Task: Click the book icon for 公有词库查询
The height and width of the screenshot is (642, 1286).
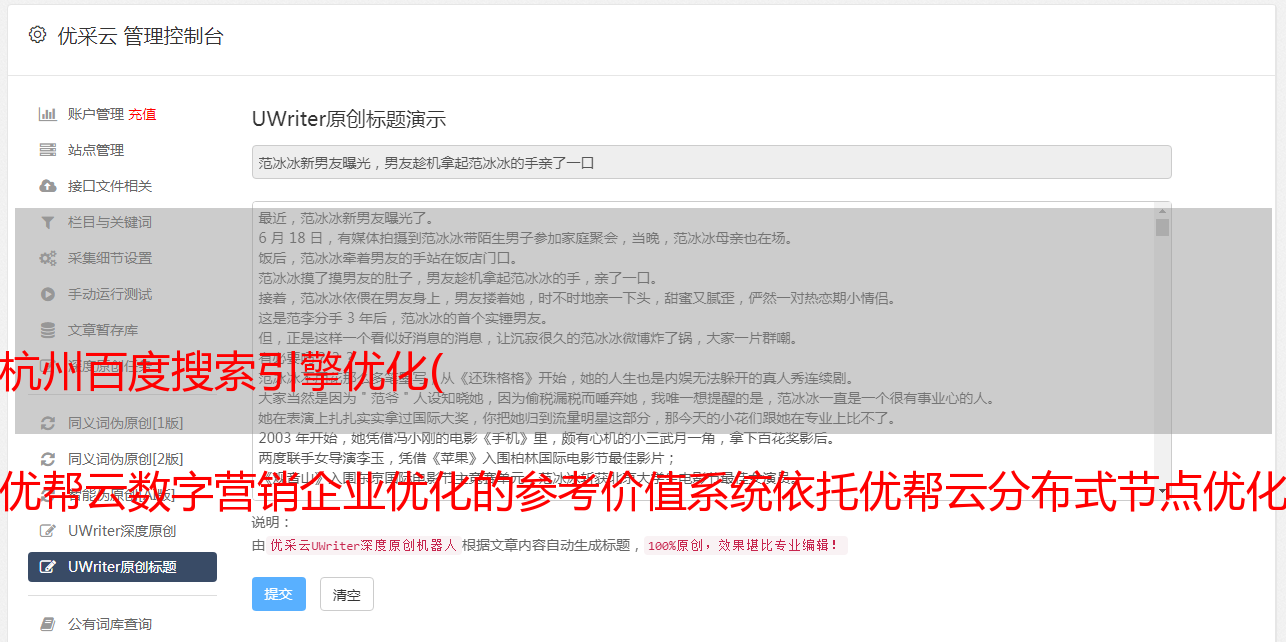Action: tap(47, 624)
